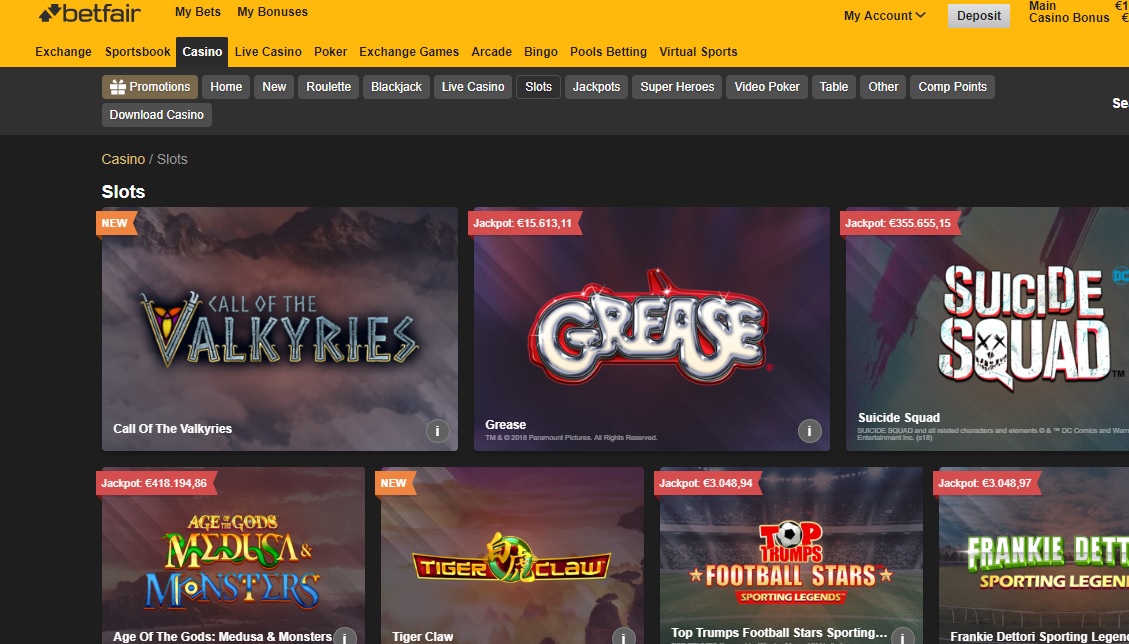Open Age Of The Gods Medusa & Monsters

click(233, 555)
